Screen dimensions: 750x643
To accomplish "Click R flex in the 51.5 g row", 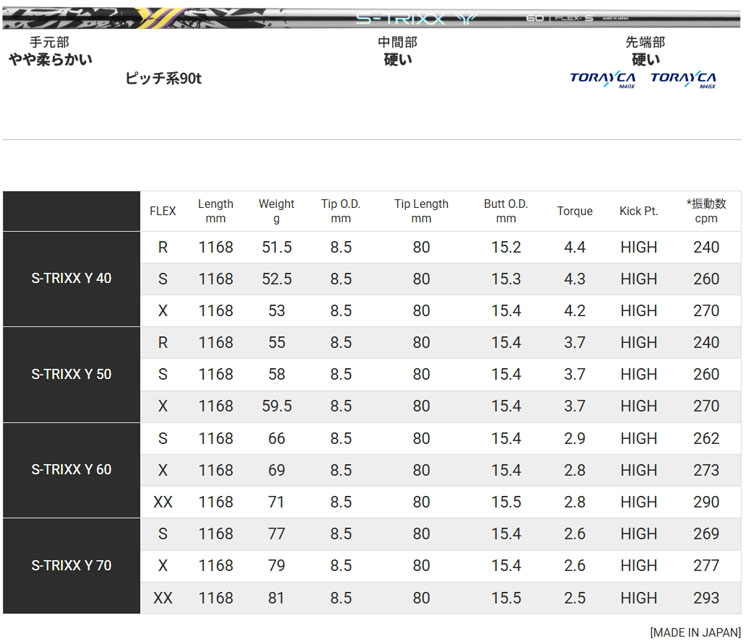I will 163,247.
